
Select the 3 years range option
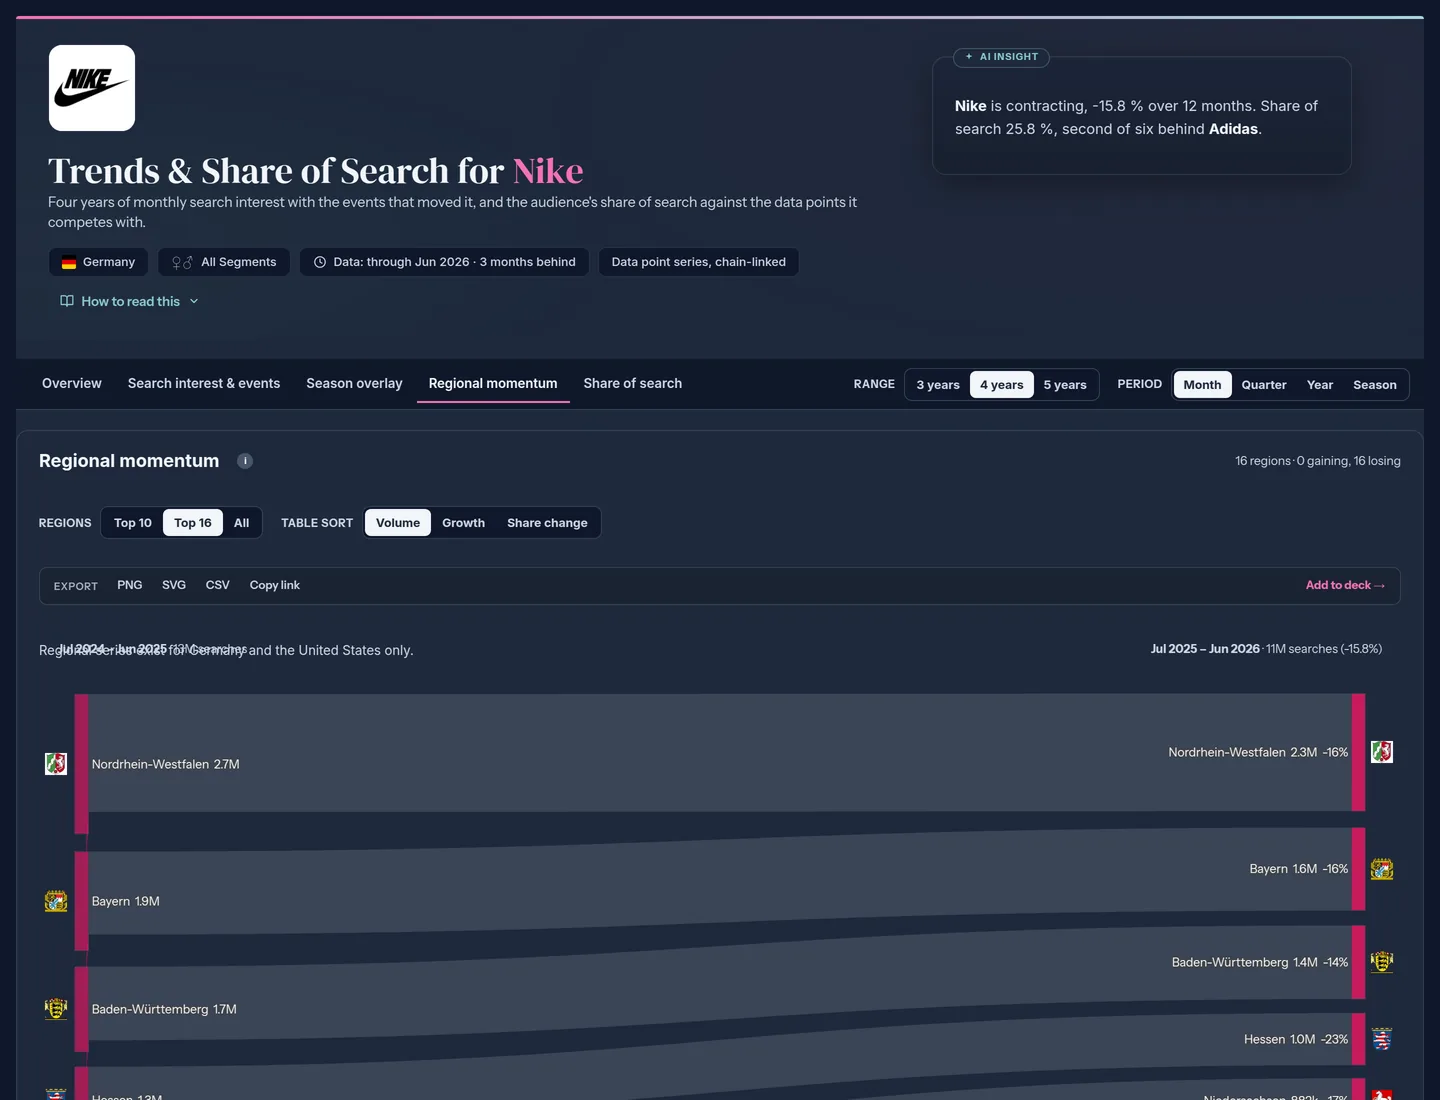coord(938,385)
